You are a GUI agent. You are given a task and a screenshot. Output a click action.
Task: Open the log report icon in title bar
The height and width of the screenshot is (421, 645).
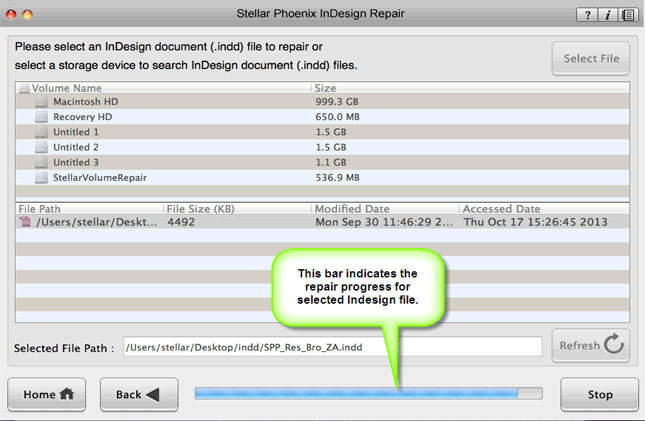[x=627, y=14]
